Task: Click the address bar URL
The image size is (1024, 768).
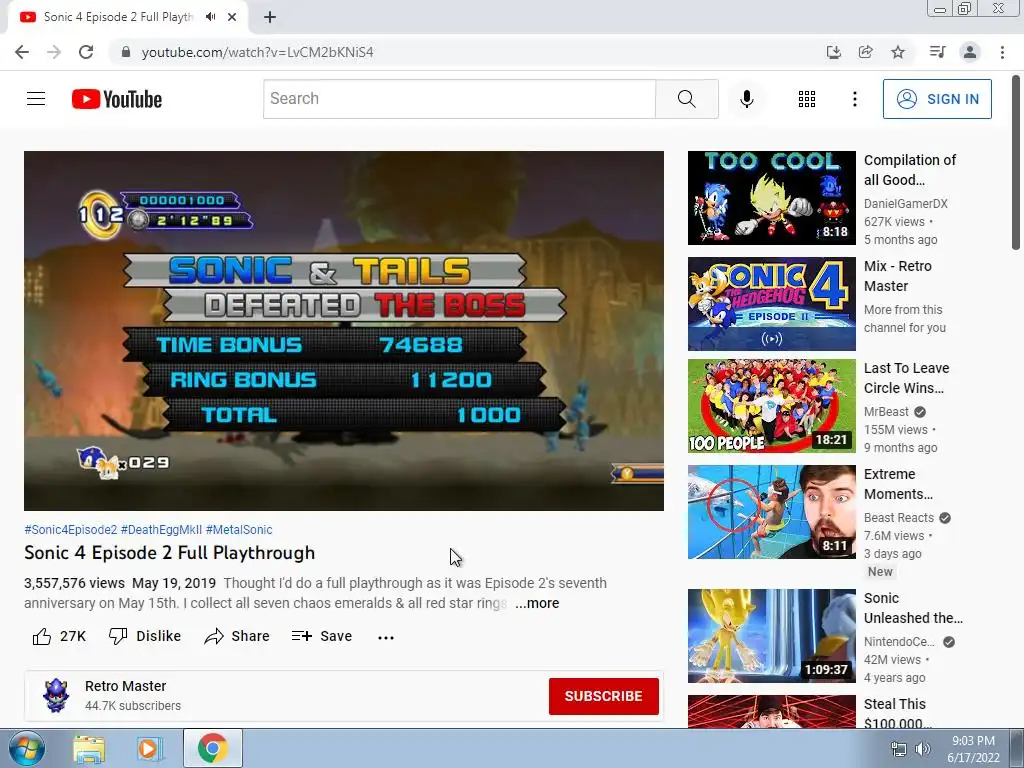Action: point(257,52)
